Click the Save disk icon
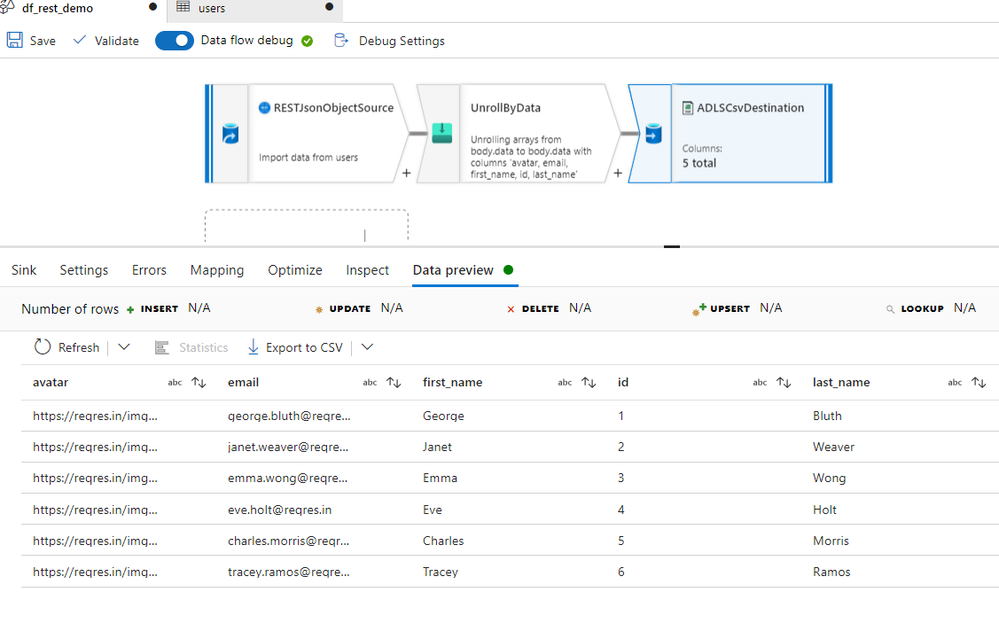 (15, 41)
